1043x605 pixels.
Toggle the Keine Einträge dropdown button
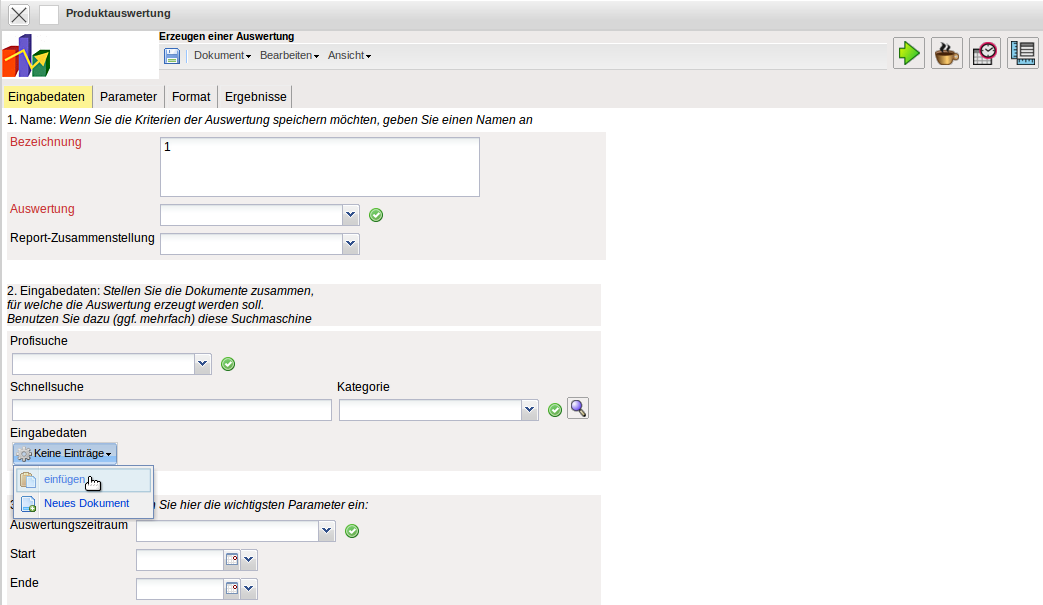pos(65,453)
